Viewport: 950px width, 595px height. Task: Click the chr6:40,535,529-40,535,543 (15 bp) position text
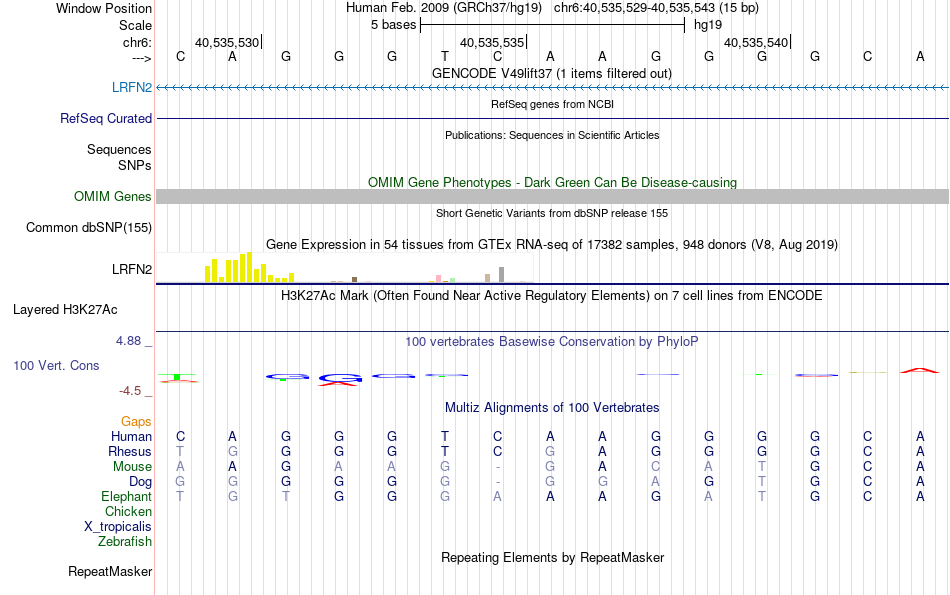click(656, 8)
